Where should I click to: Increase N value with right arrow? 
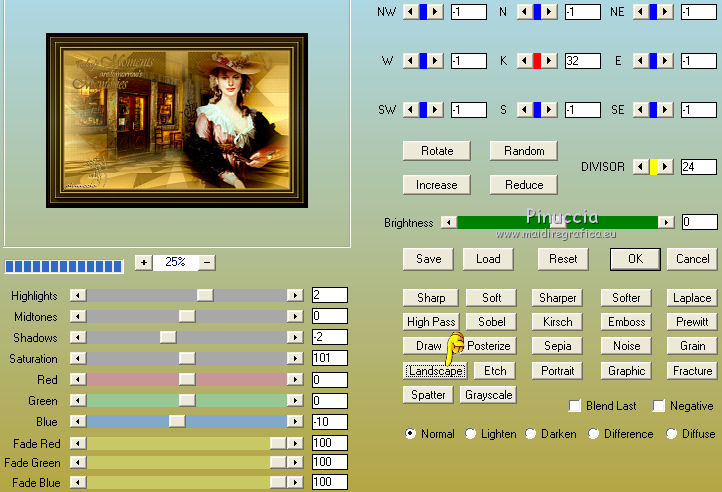click(549, 12)
